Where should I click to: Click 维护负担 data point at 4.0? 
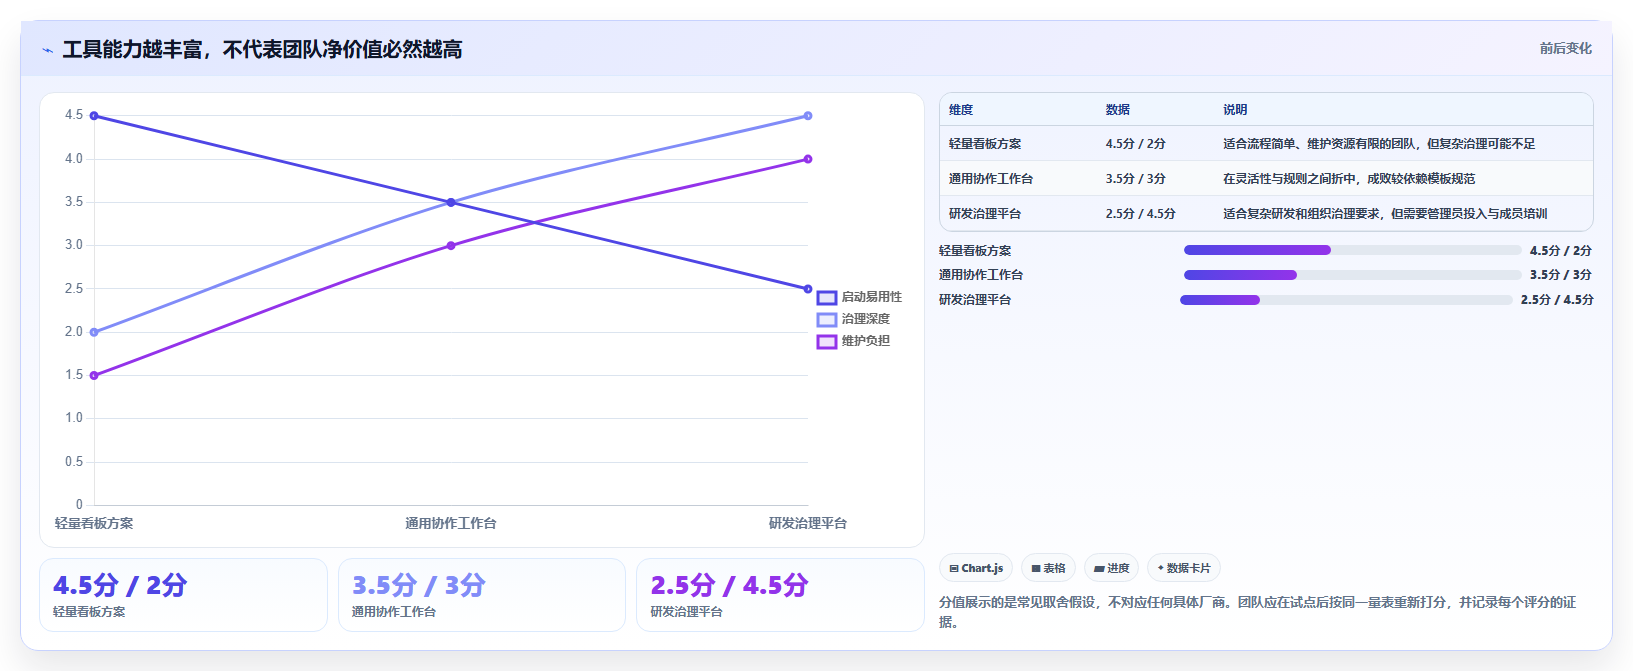coord(808,159)
